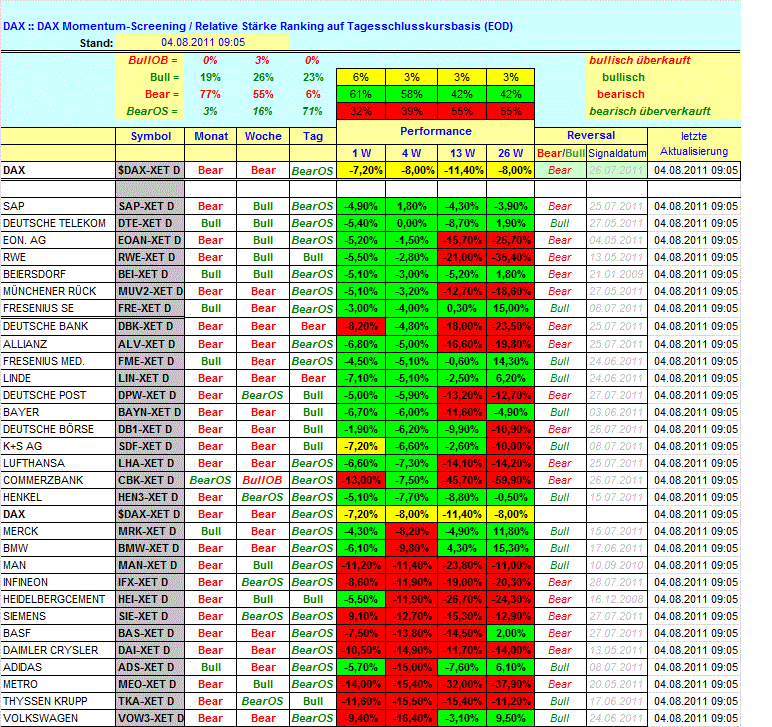Click the Stand date value cell
772x727 pixels.
coord(203,42)
